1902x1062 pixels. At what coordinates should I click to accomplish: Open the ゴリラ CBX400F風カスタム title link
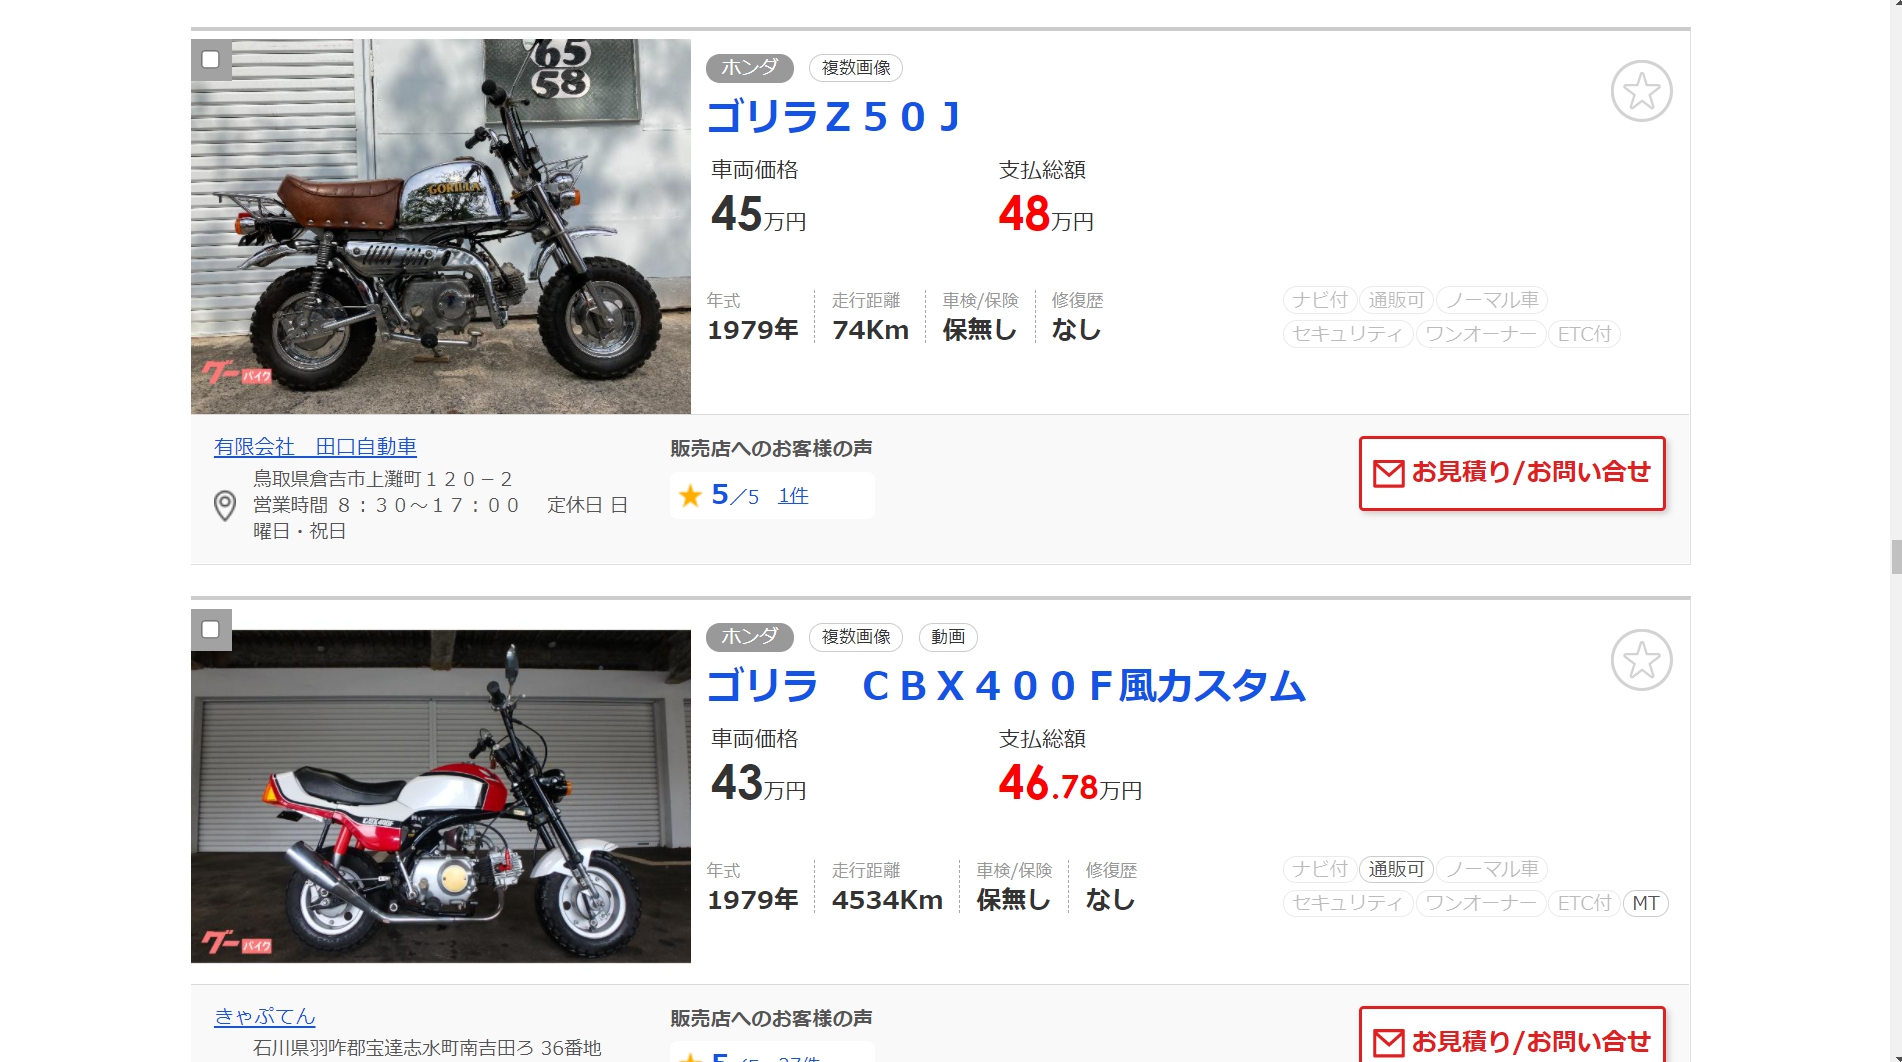(1006, 686)
